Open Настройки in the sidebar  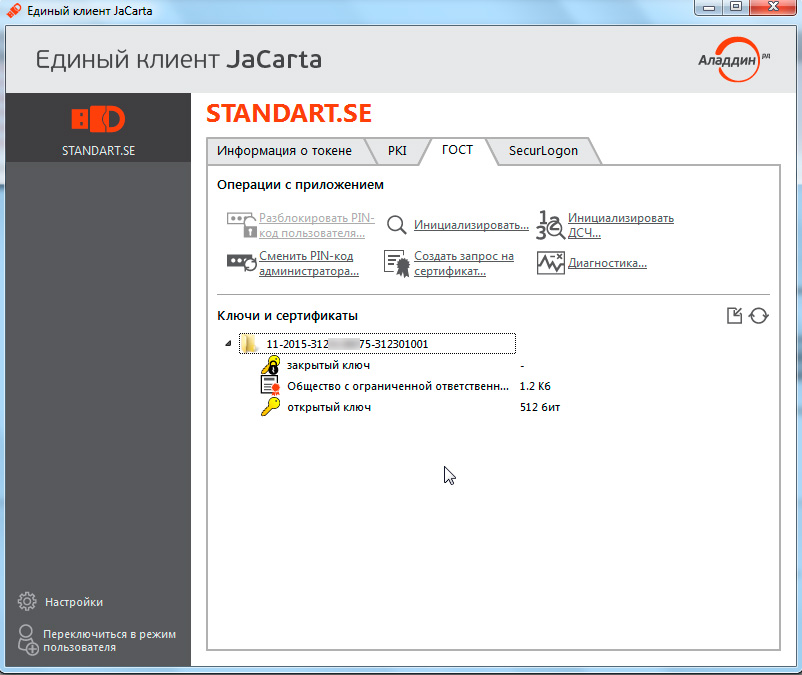click(x=74, y=602)
